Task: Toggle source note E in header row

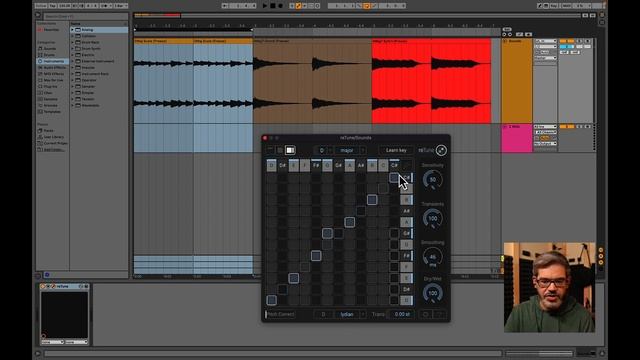Action: pos(293,165)
